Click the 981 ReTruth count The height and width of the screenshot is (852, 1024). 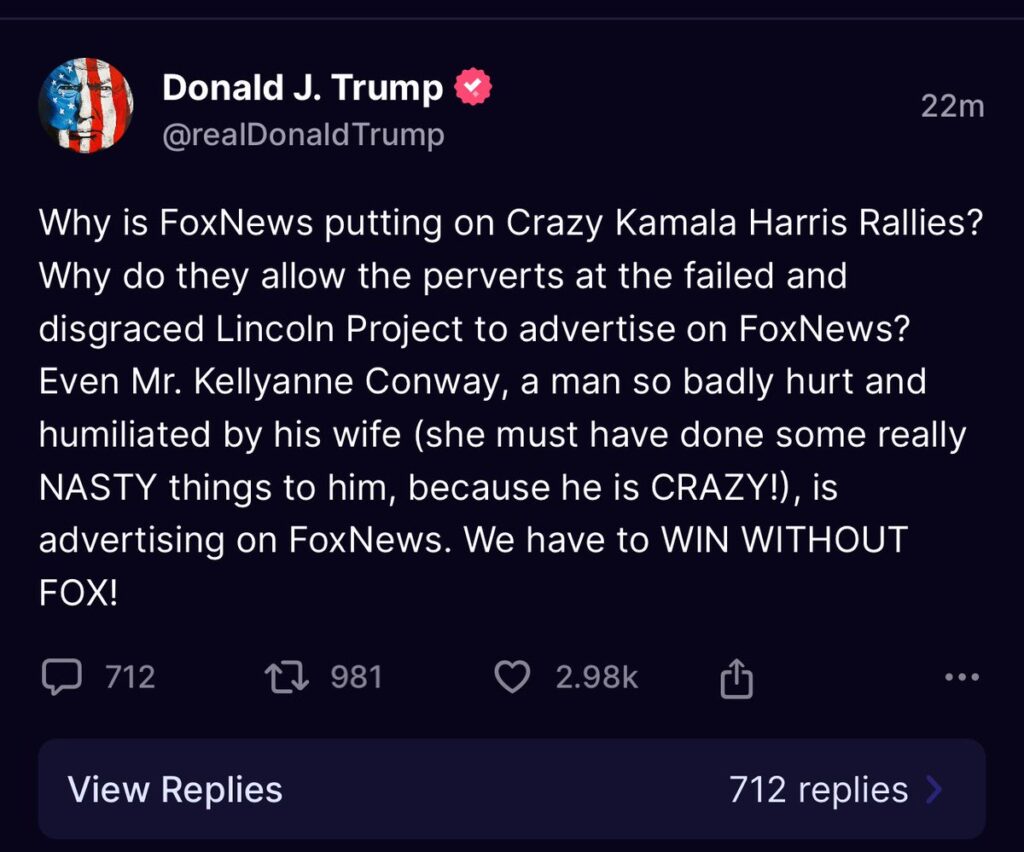point(357,677)
